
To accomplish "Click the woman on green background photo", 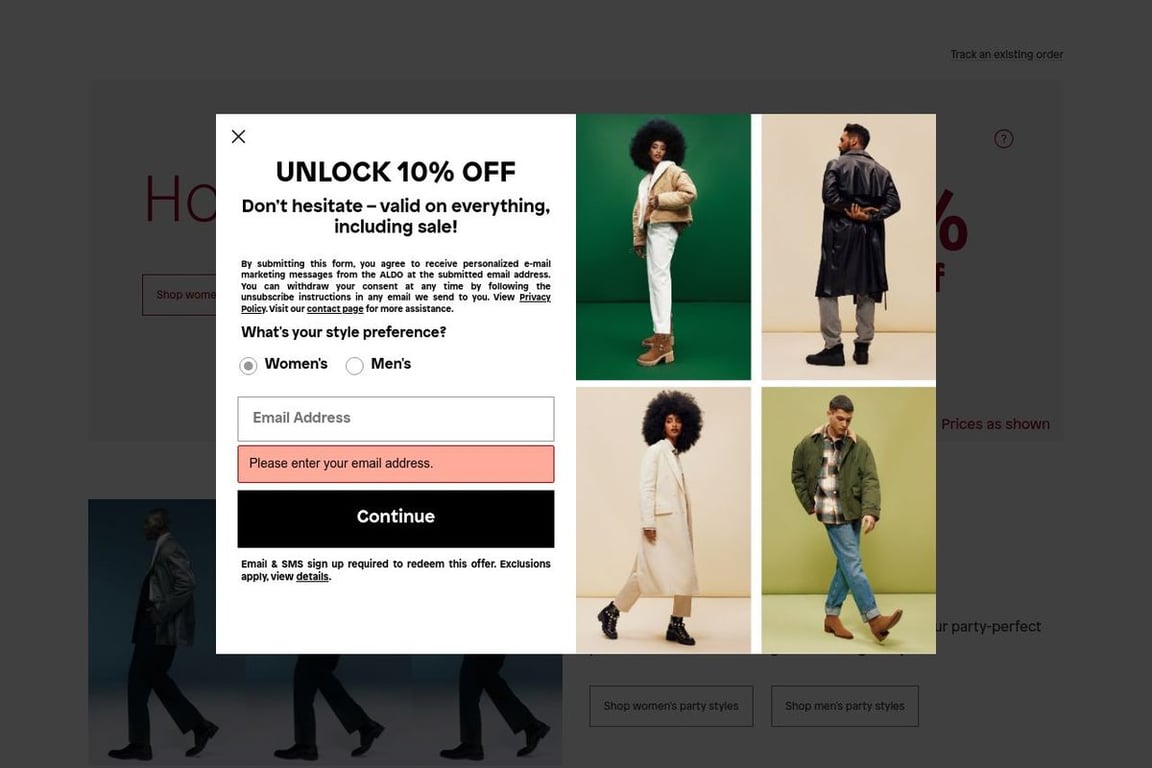I will tap(663, 247).
